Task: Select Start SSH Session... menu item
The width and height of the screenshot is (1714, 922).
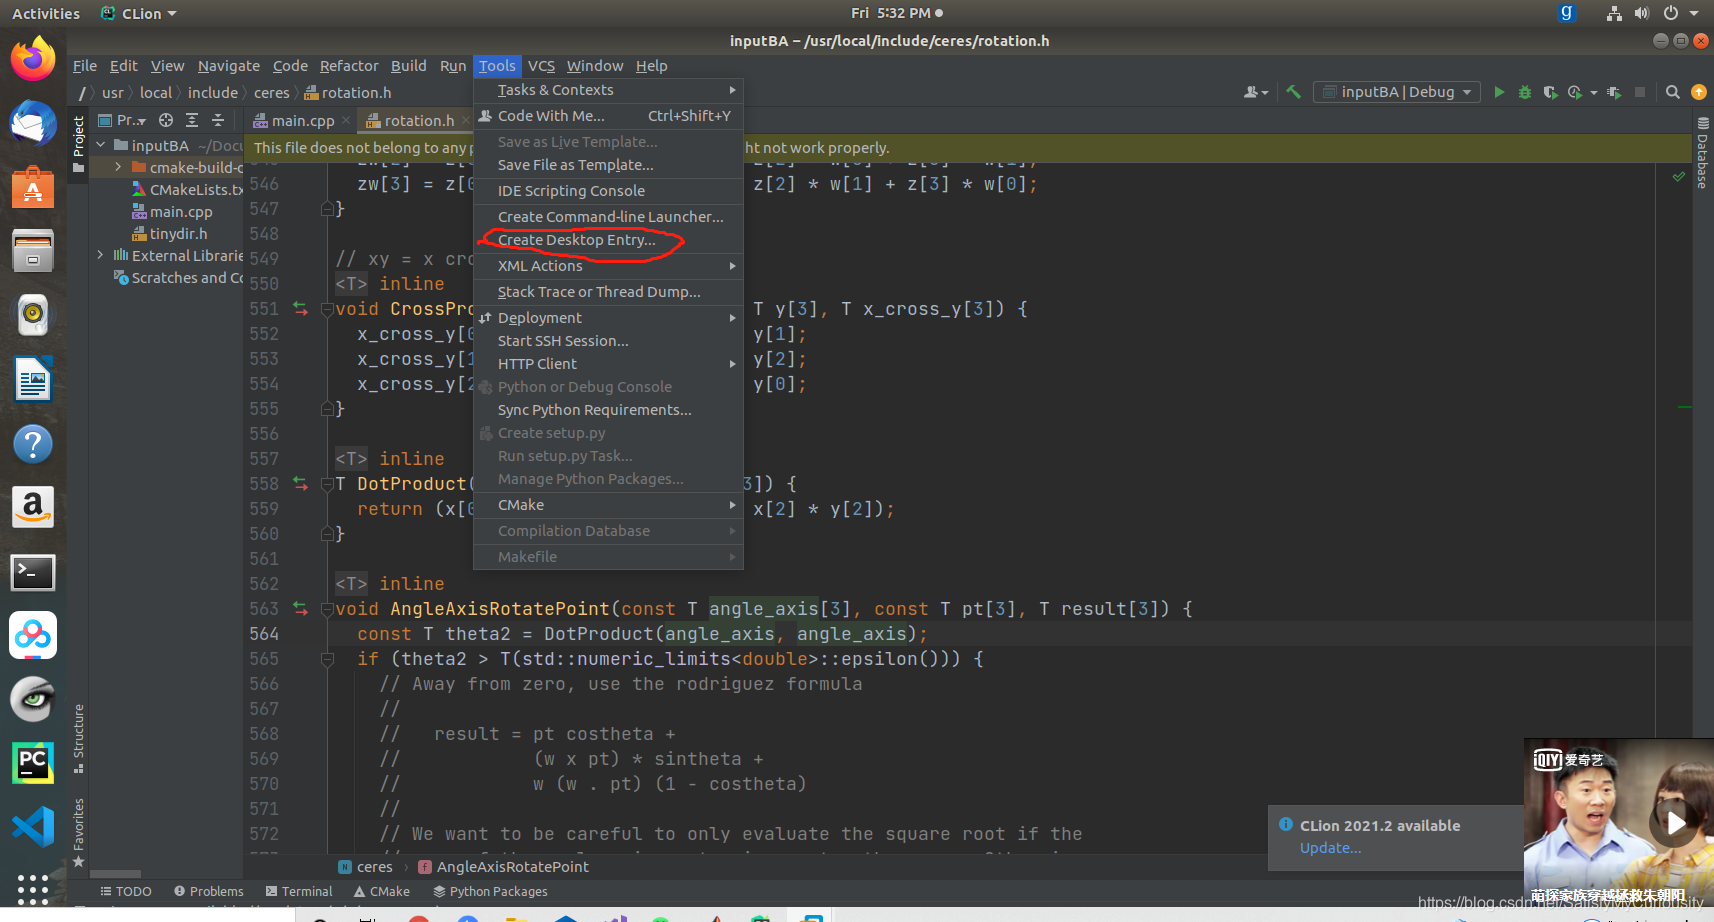Action: click(x=608, y=341)
